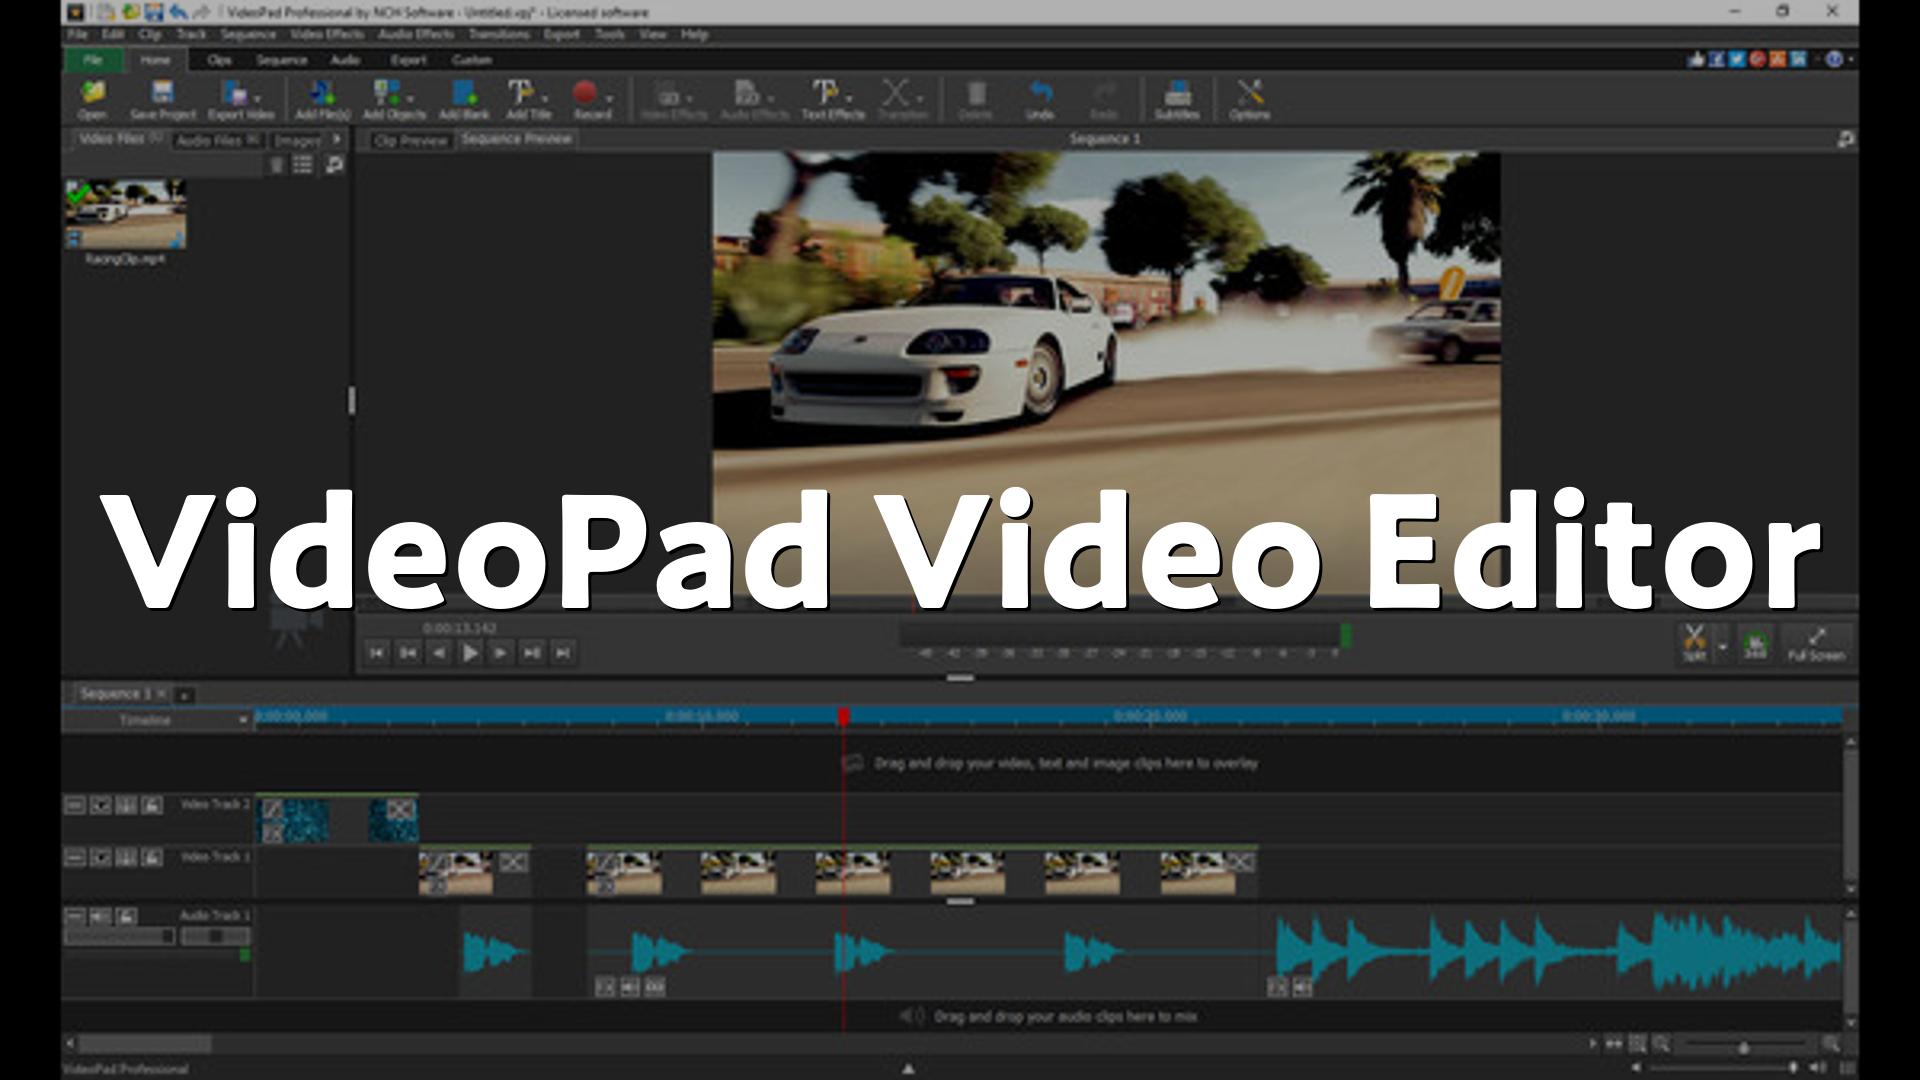
Task: Click the Split scissors icon
Action: [1694, 642]
